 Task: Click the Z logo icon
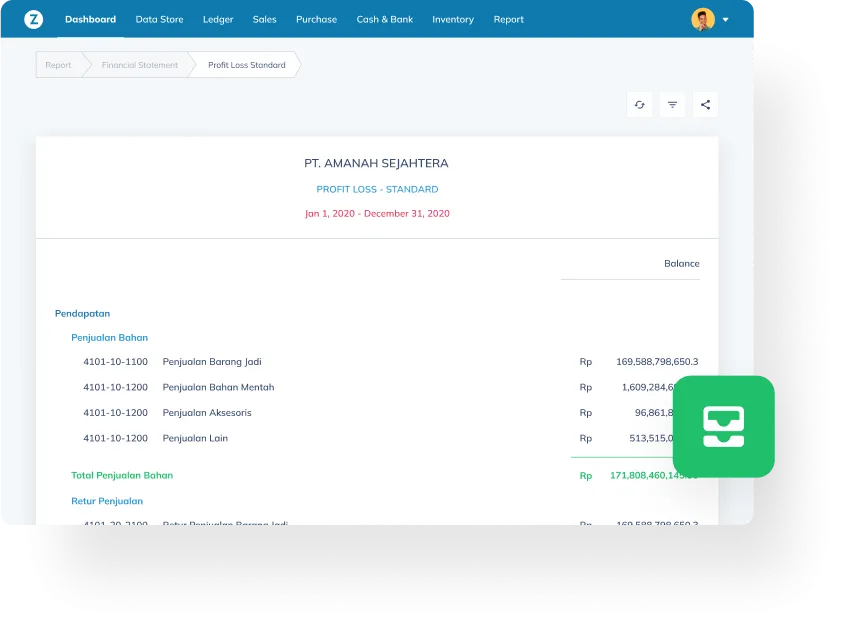coord(34,19)
